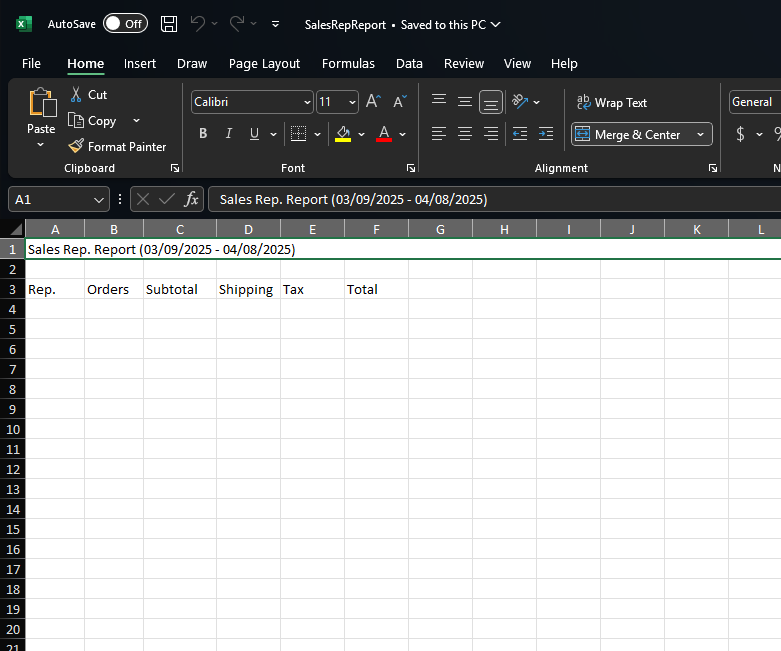781x651 pixels.
Task: Click the Insert Function fx icon
Action: coord(191,199)
